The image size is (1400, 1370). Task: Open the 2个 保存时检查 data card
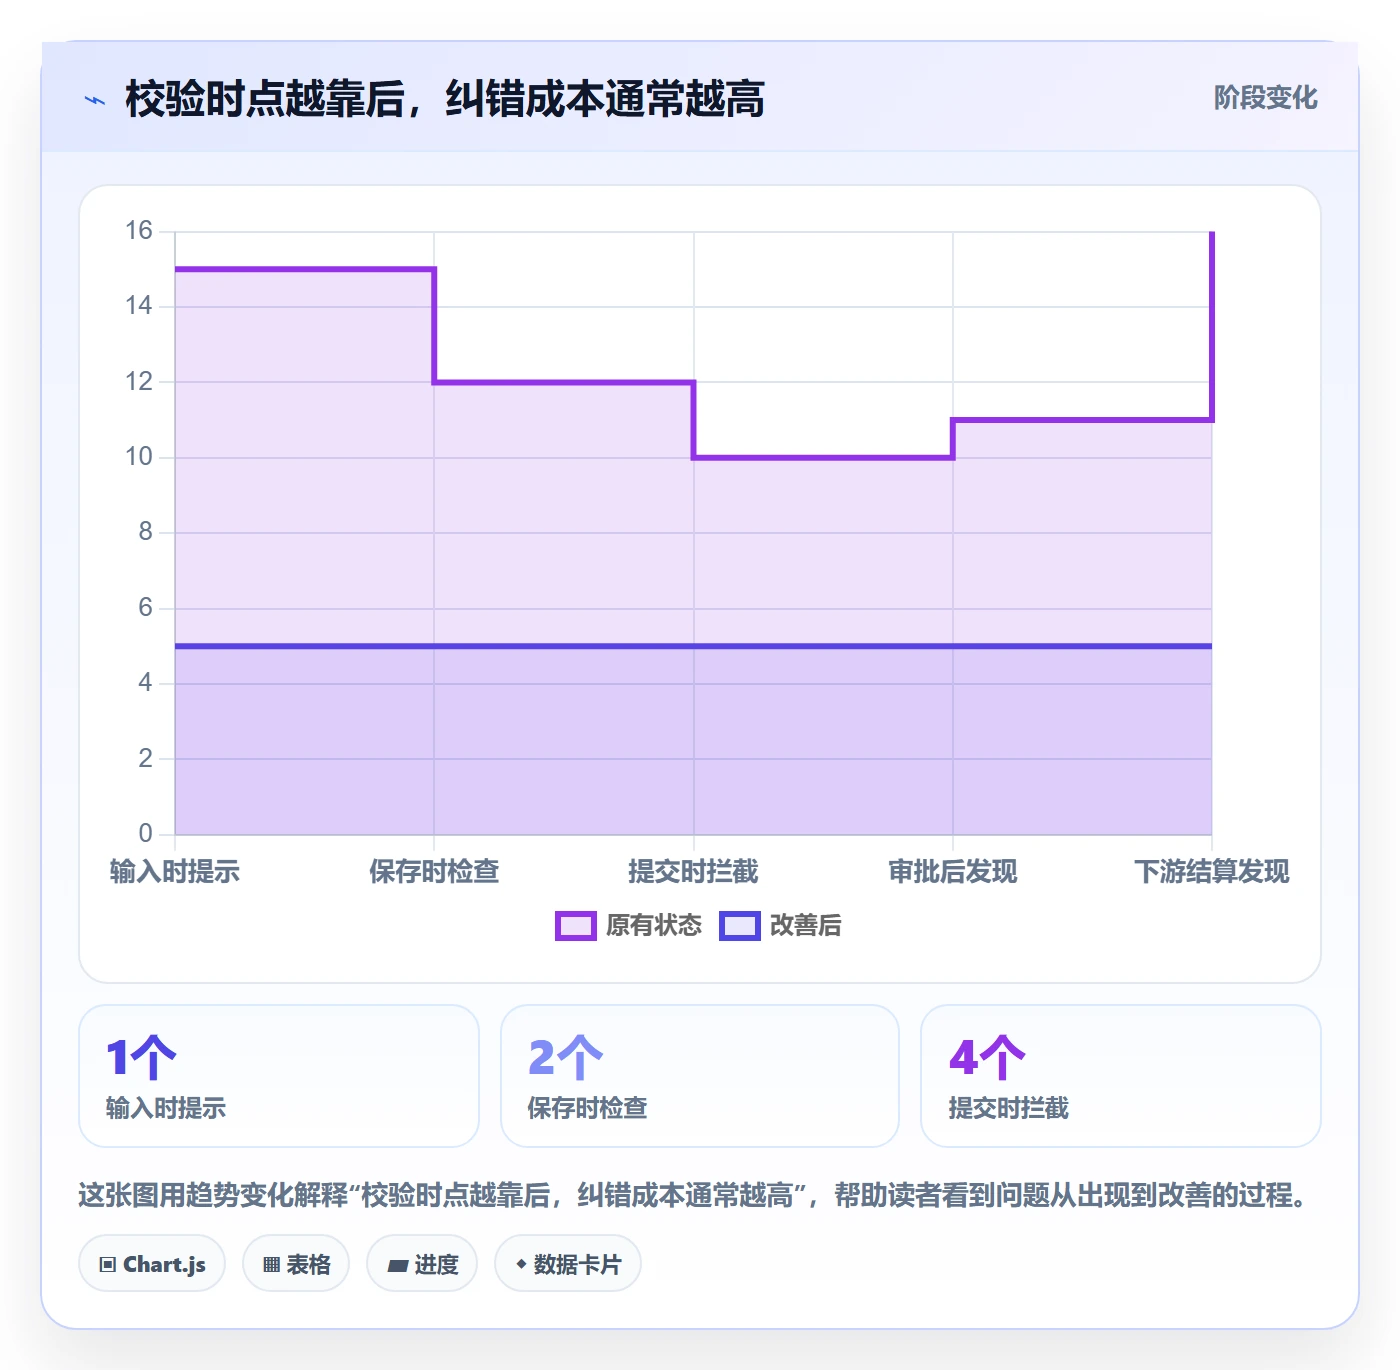click(700, 1076)
